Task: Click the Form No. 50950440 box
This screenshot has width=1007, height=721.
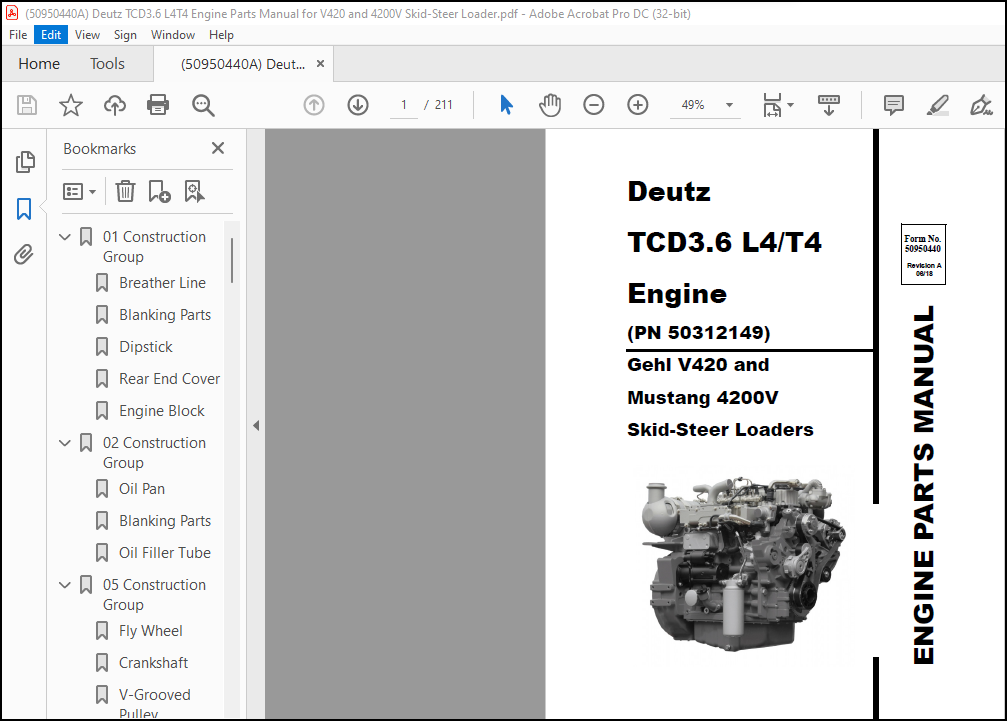Action: [x=923, y=254]
